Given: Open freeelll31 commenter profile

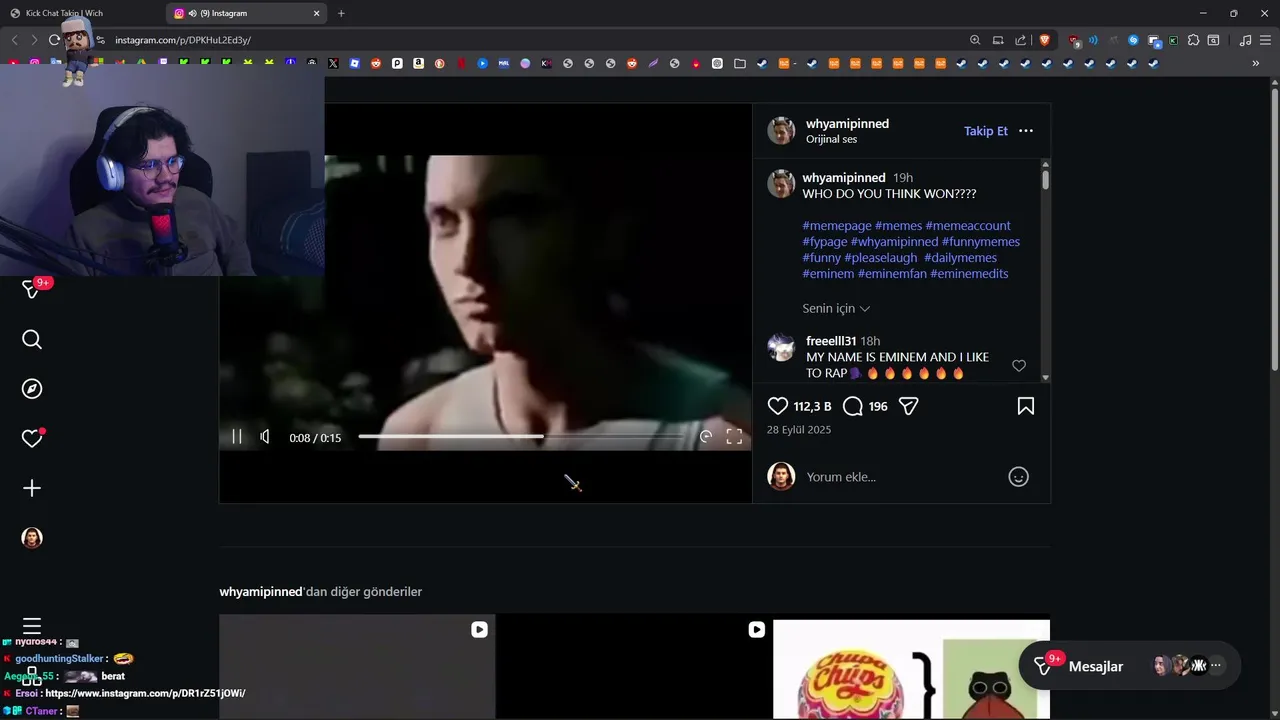Looking at the screenshot, I should click(831, 341).
